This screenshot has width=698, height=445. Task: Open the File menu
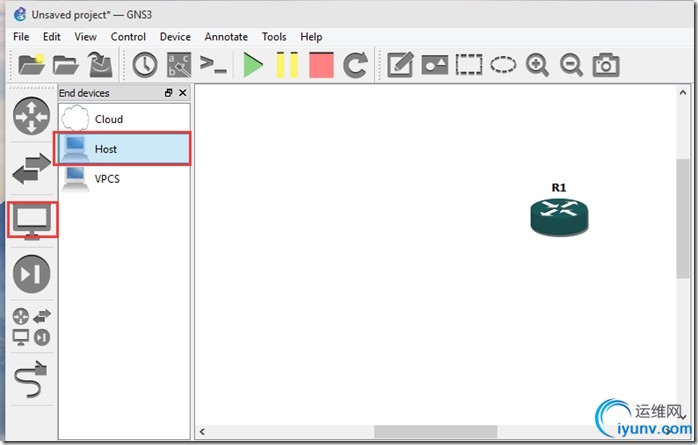[x=21, y=36]
